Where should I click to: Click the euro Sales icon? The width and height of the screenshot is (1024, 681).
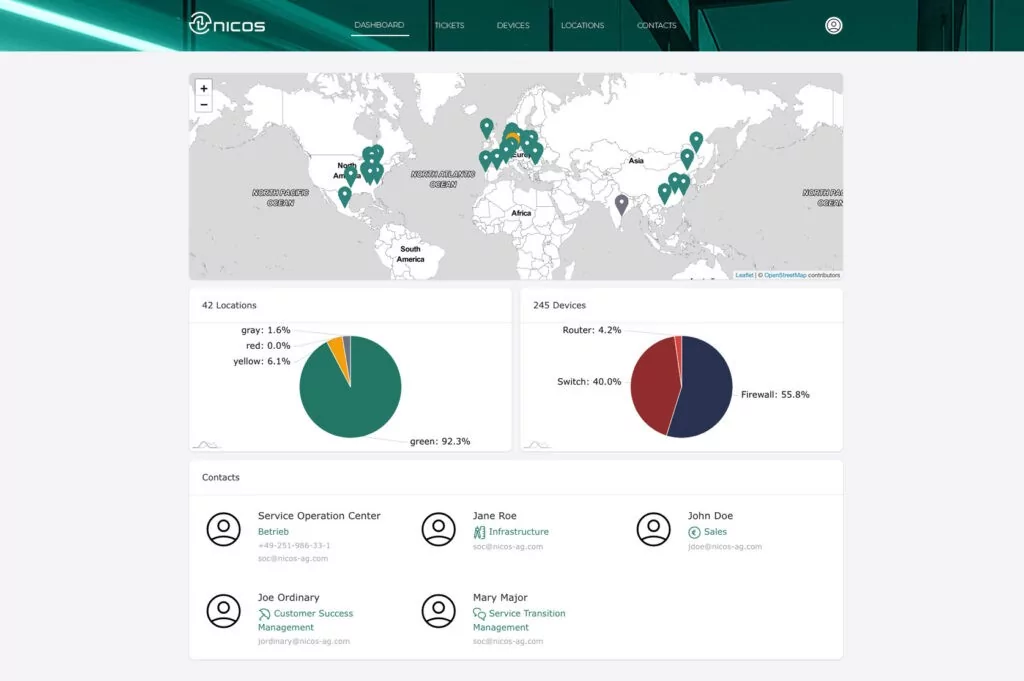[x=694, y=533]
